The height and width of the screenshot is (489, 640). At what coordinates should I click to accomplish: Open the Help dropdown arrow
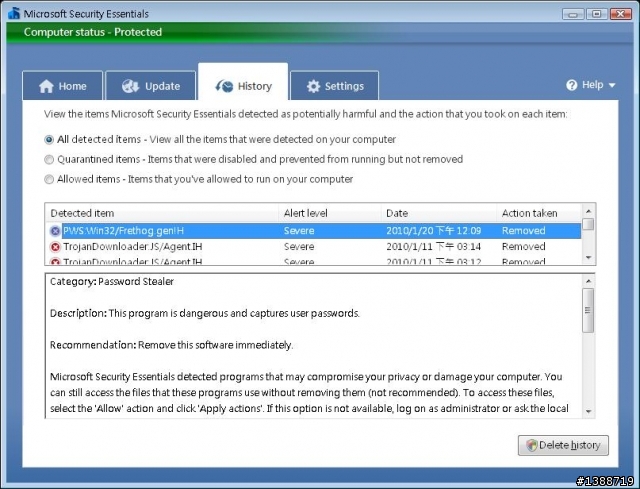tap(612, 85)
